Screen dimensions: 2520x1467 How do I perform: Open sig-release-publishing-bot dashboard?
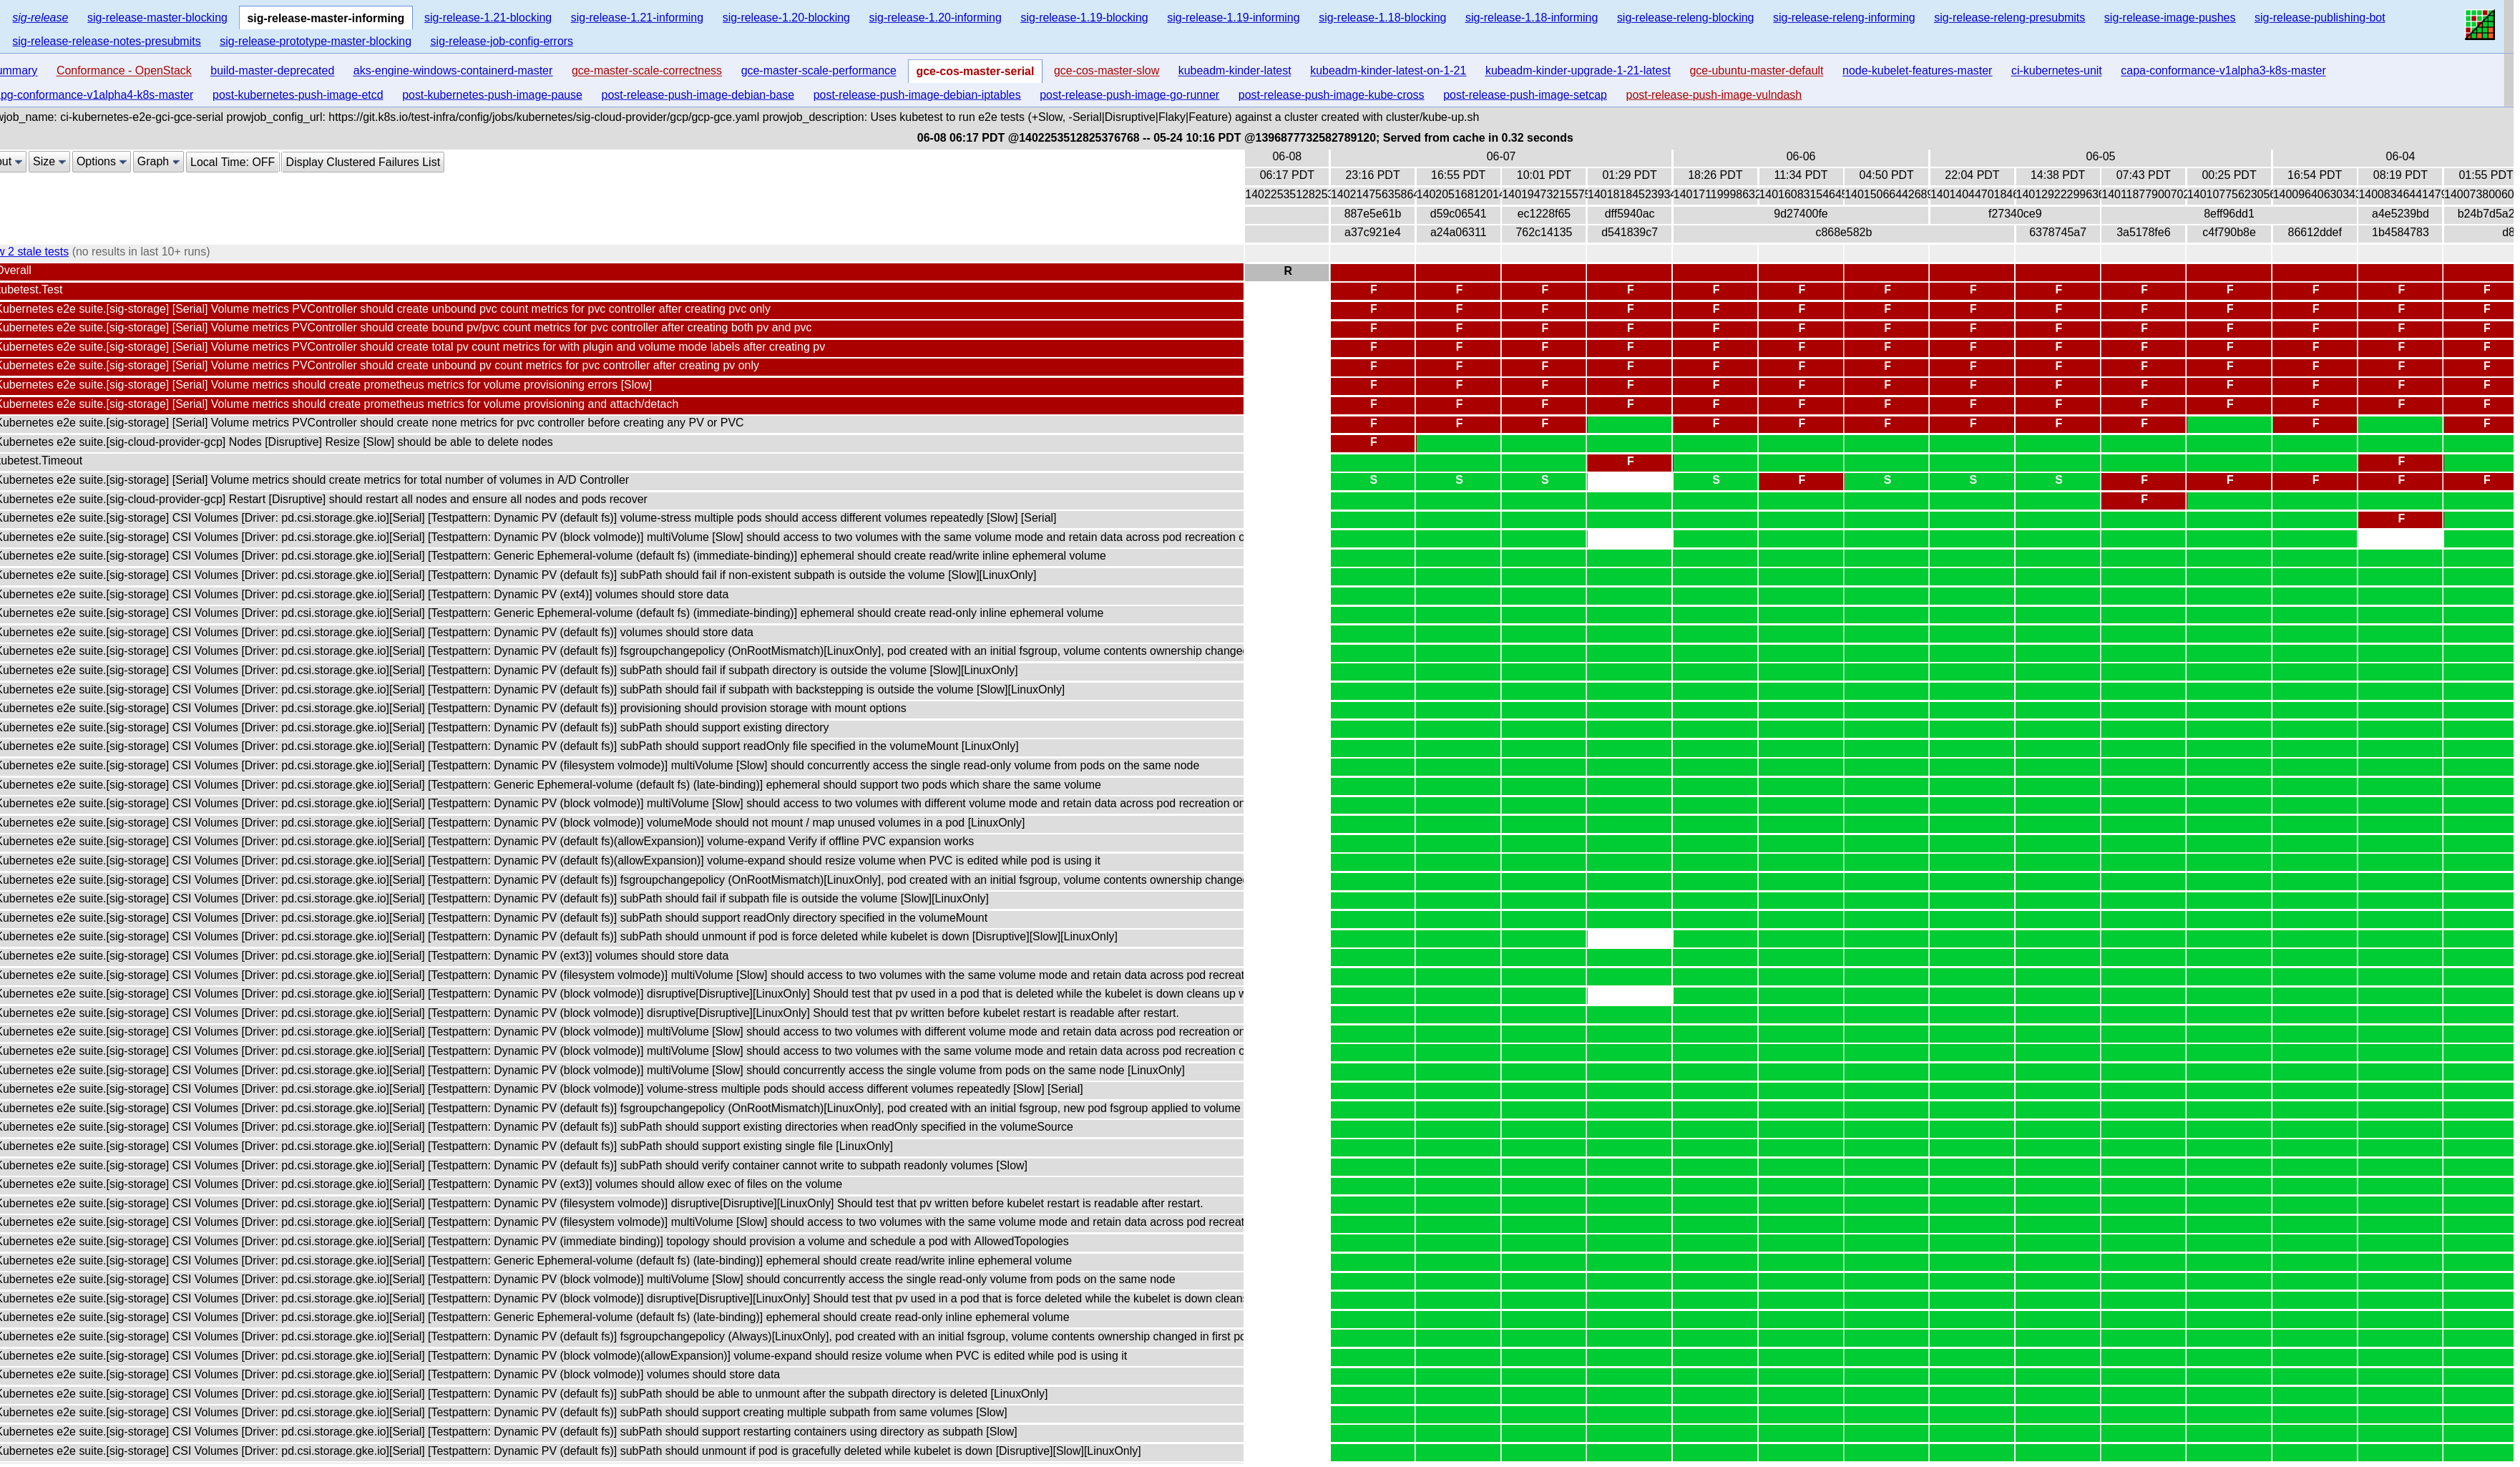2320,18
